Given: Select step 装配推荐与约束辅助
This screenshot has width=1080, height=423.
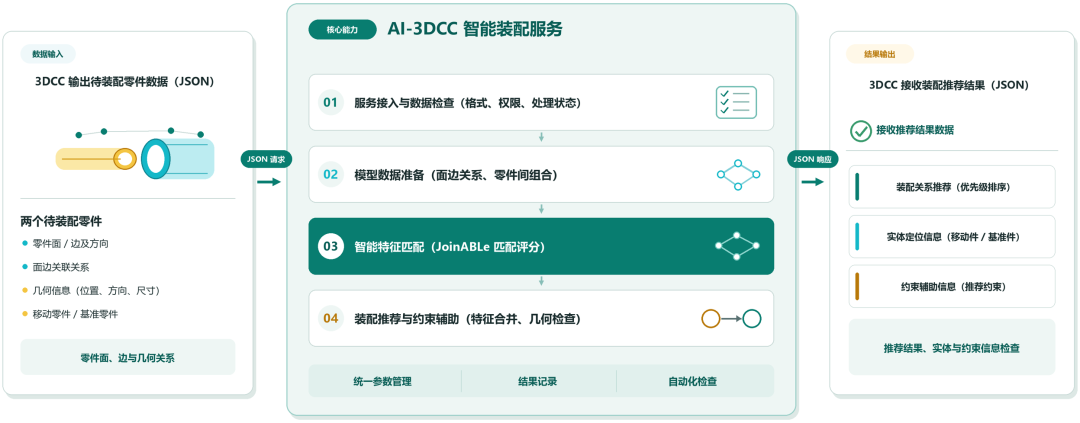Looking at the screenshot, I should (541, 318).
